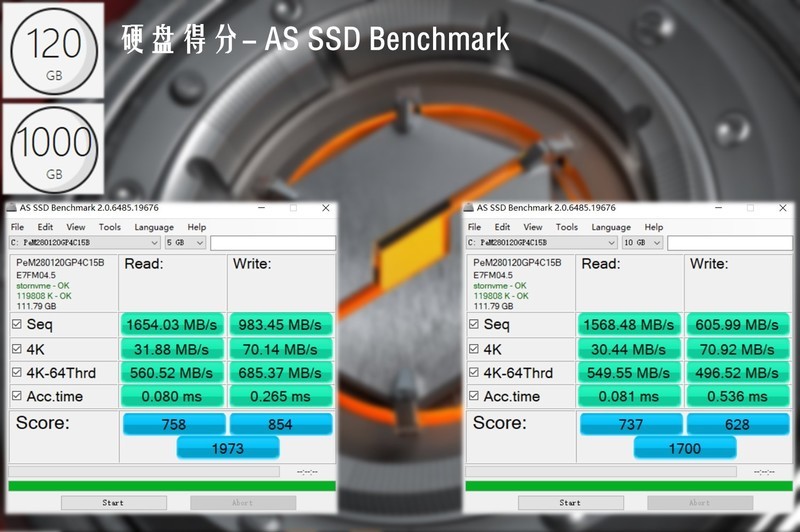Screen dimensions: 800x532
Task: Expand the drive selector in the left window
Action: coord(154,243)
